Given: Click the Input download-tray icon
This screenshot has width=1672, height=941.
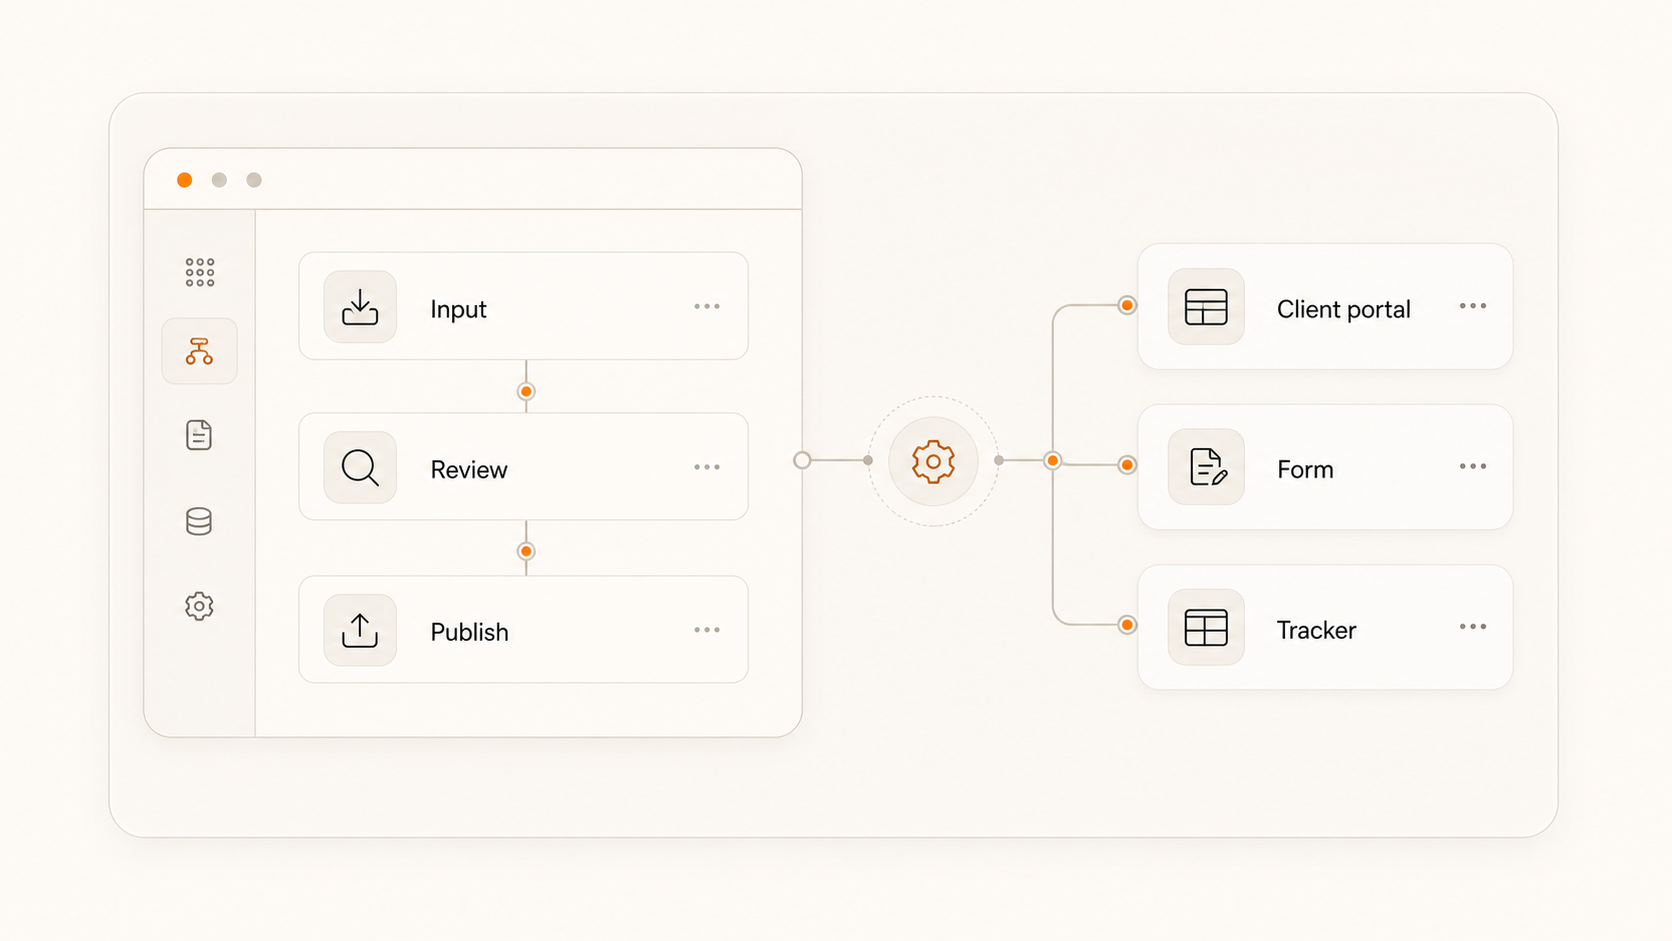Looking at the screenshot, I should [360, 307].
